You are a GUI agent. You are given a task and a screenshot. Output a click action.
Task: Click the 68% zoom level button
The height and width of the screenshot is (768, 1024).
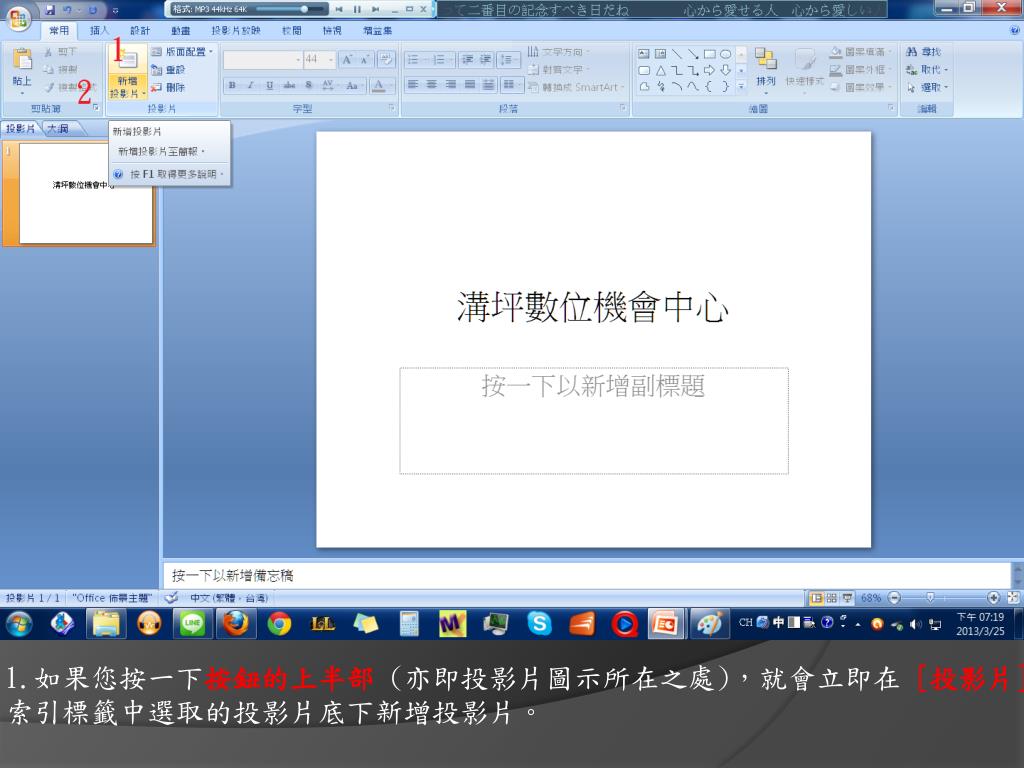pyautogui.click(x=871, y=598)
